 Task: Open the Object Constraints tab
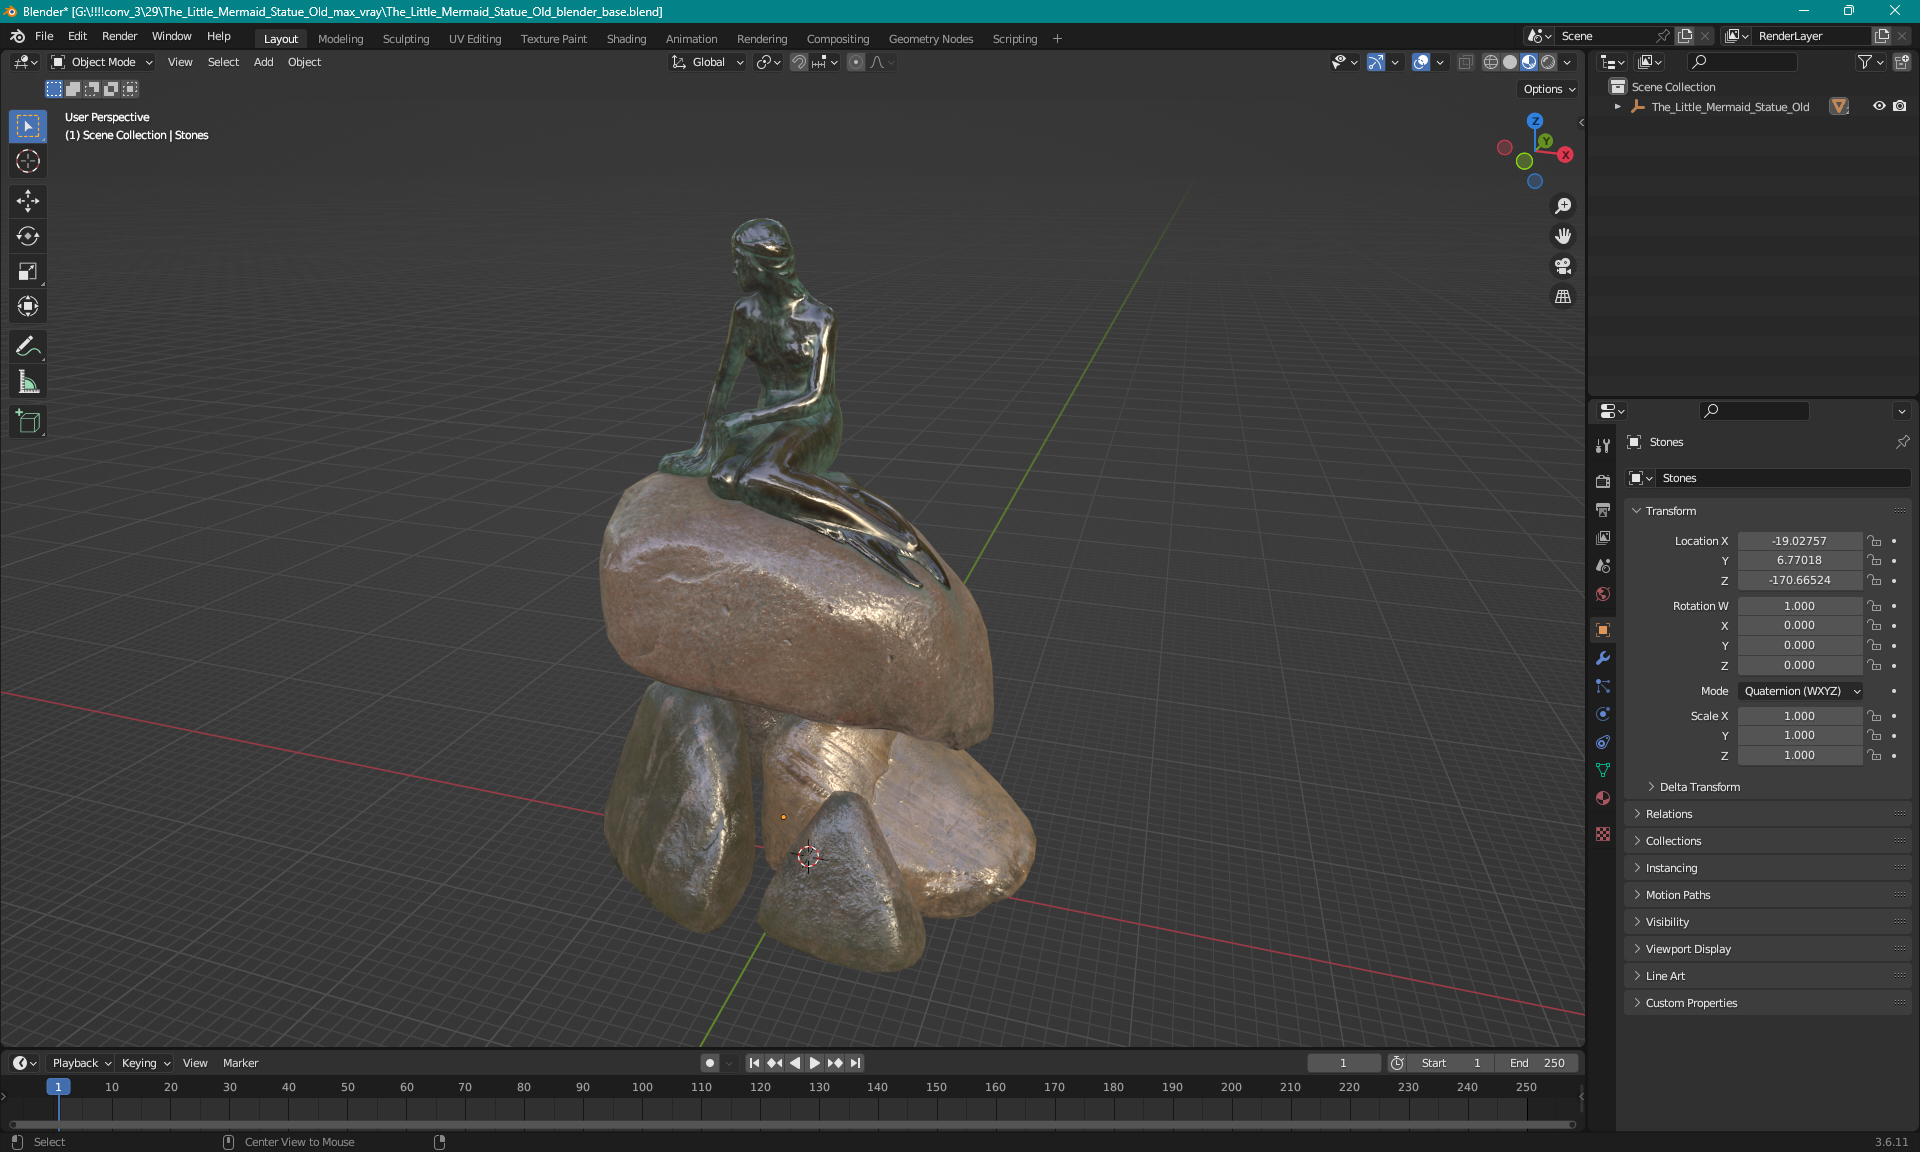tap(1603, 742)
